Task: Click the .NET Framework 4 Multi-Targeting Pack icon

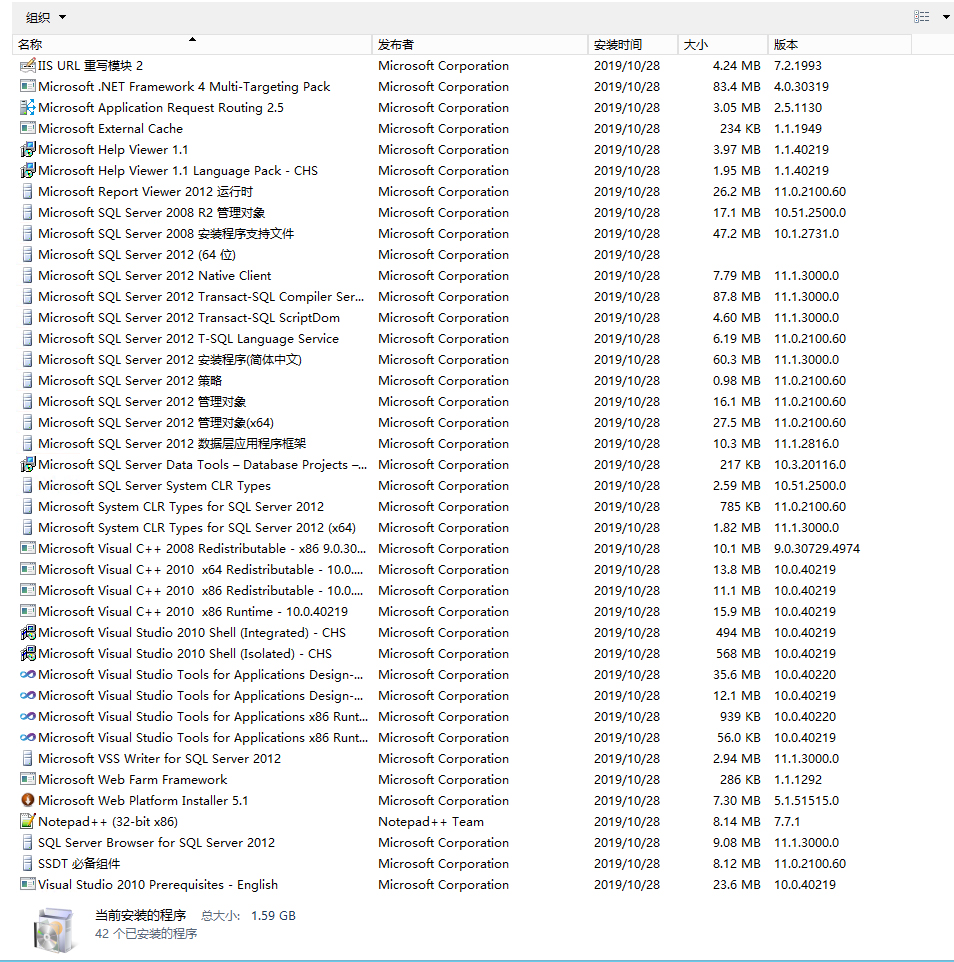Action: tap(28, 87)
